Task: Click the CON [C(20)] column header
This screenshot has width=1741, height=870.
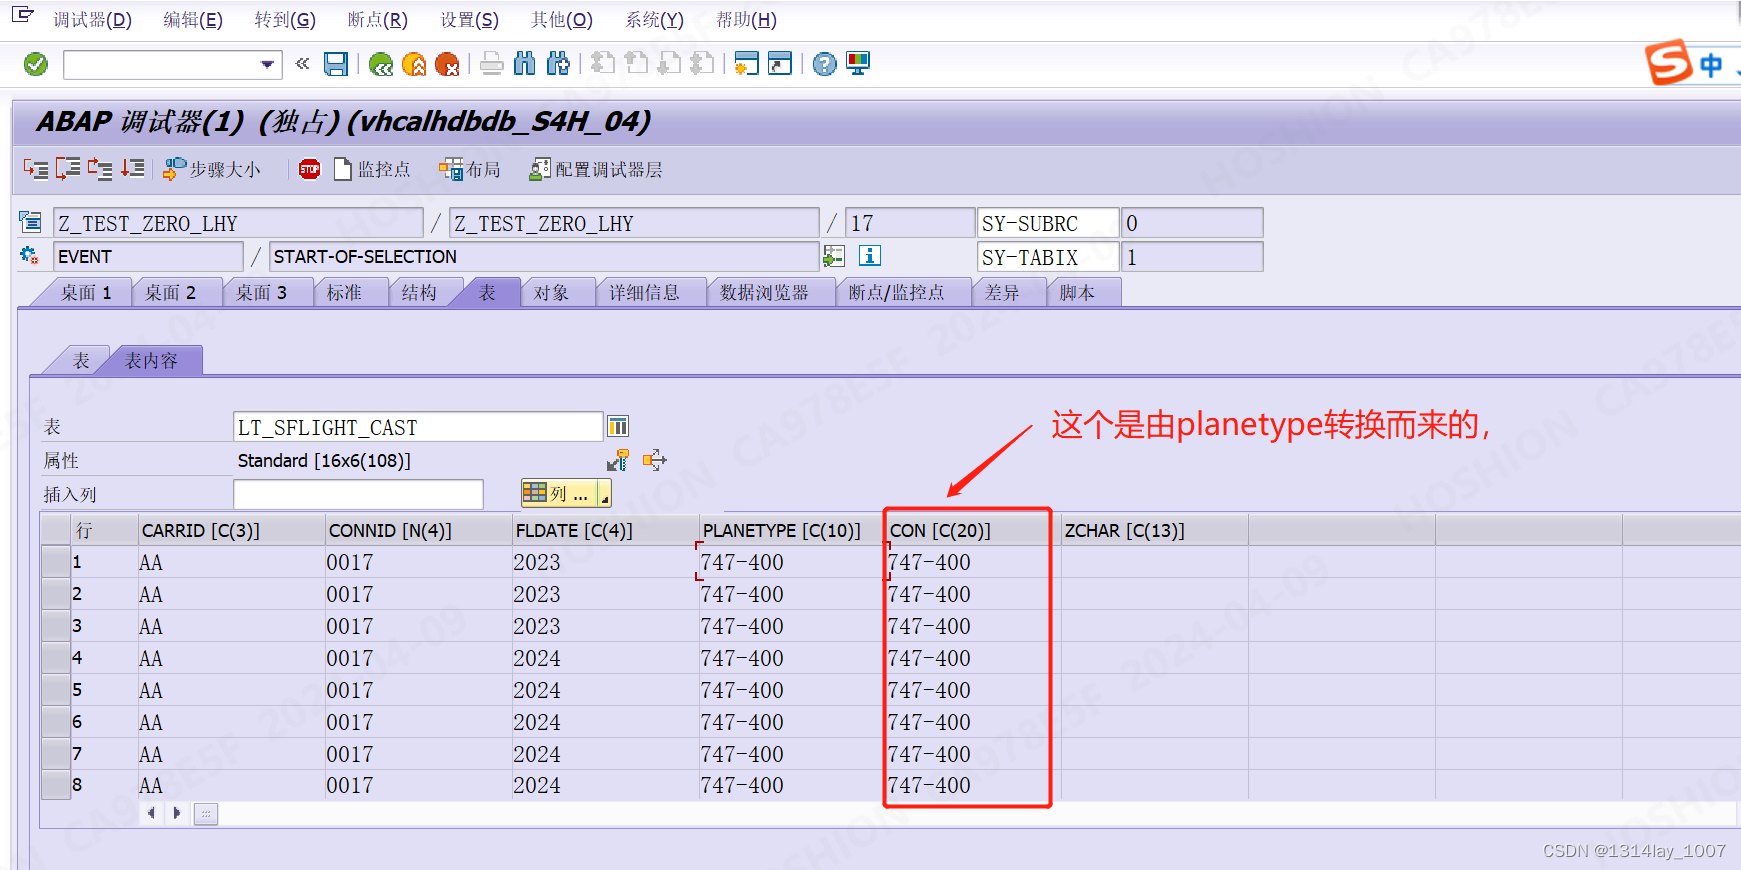Action: (972, 530)
